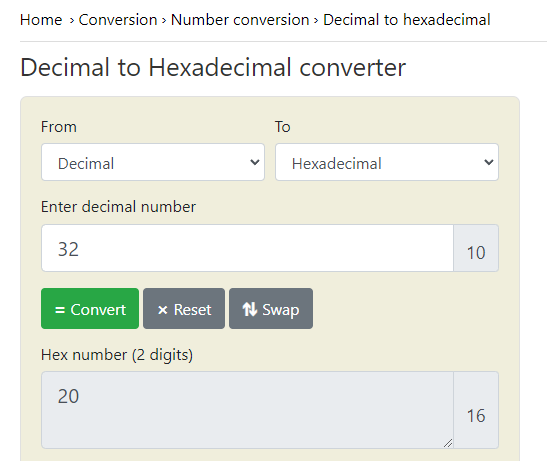Click the Swap button

(x=271, y=308)
